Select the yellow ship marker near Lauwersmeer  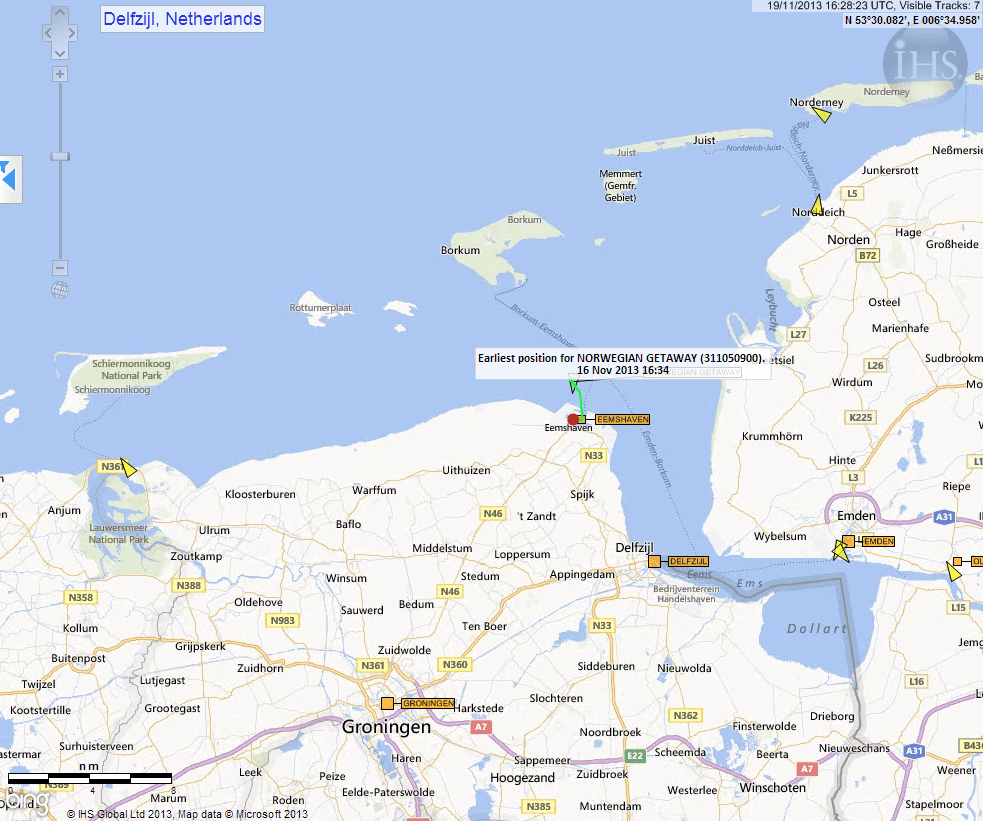point(127,468)
